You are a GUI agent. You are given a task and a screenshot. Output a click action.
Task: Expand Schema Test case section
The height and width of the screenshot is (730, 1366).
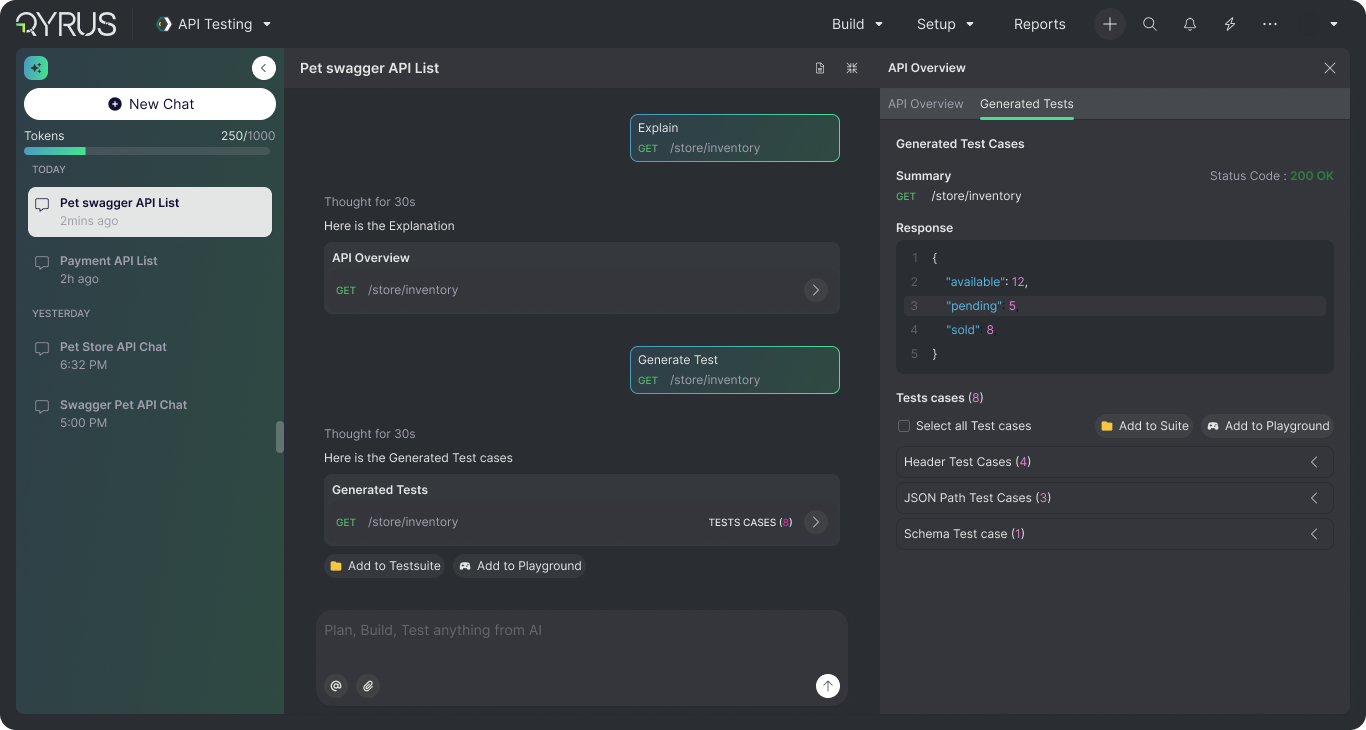pos(1115,534)
